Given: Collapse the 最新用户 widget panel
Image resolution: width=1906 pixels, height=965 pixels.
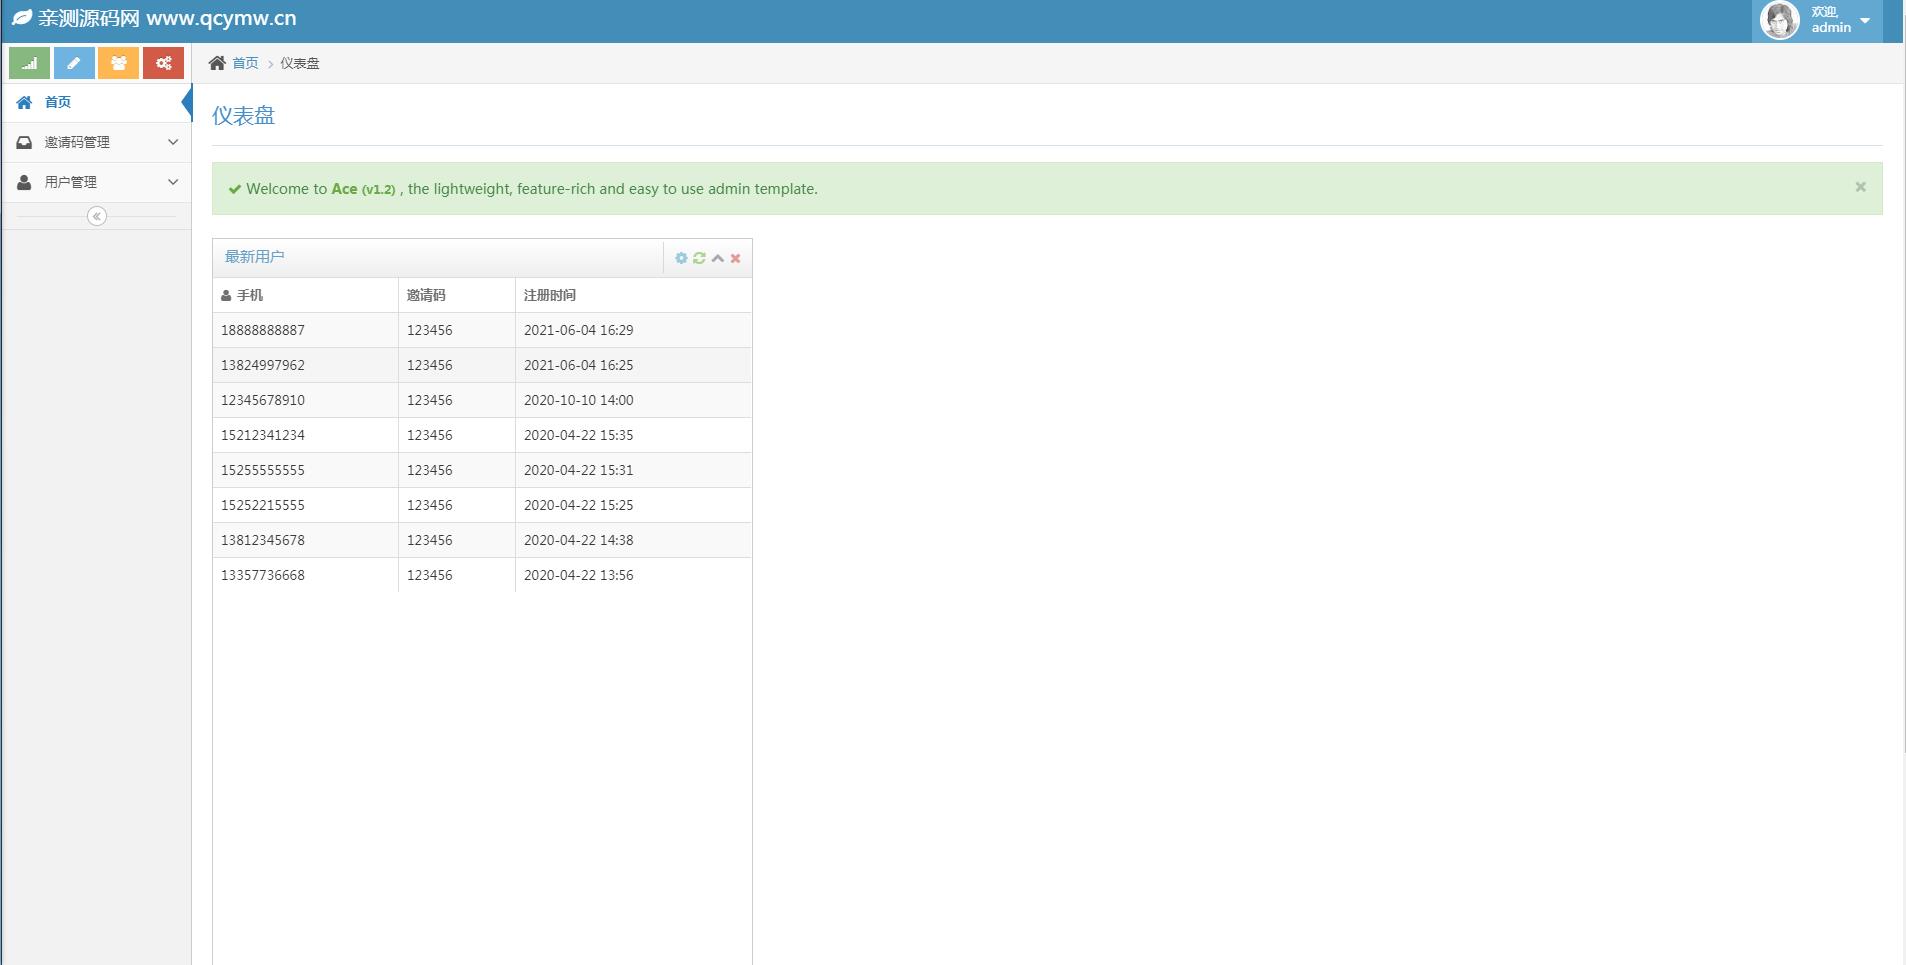Looking at the screenshot, I should point(718,258).
